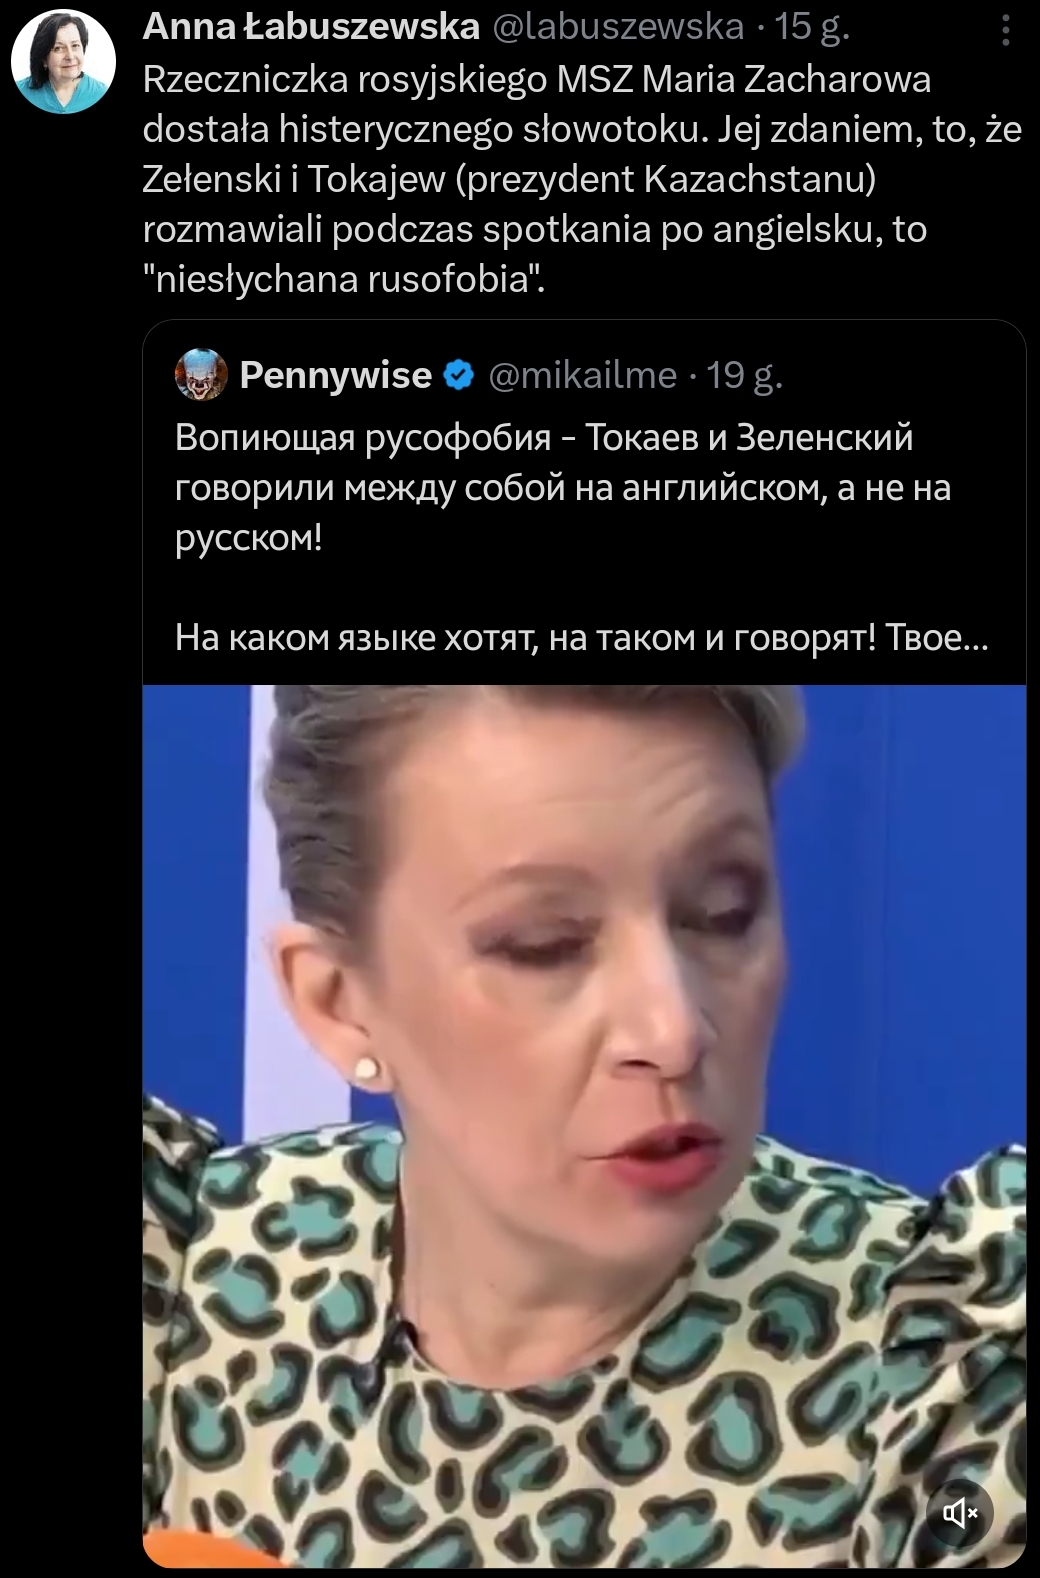
Task: Open Pennywise clown avatar profile
Action: click(x=201, y=375)
